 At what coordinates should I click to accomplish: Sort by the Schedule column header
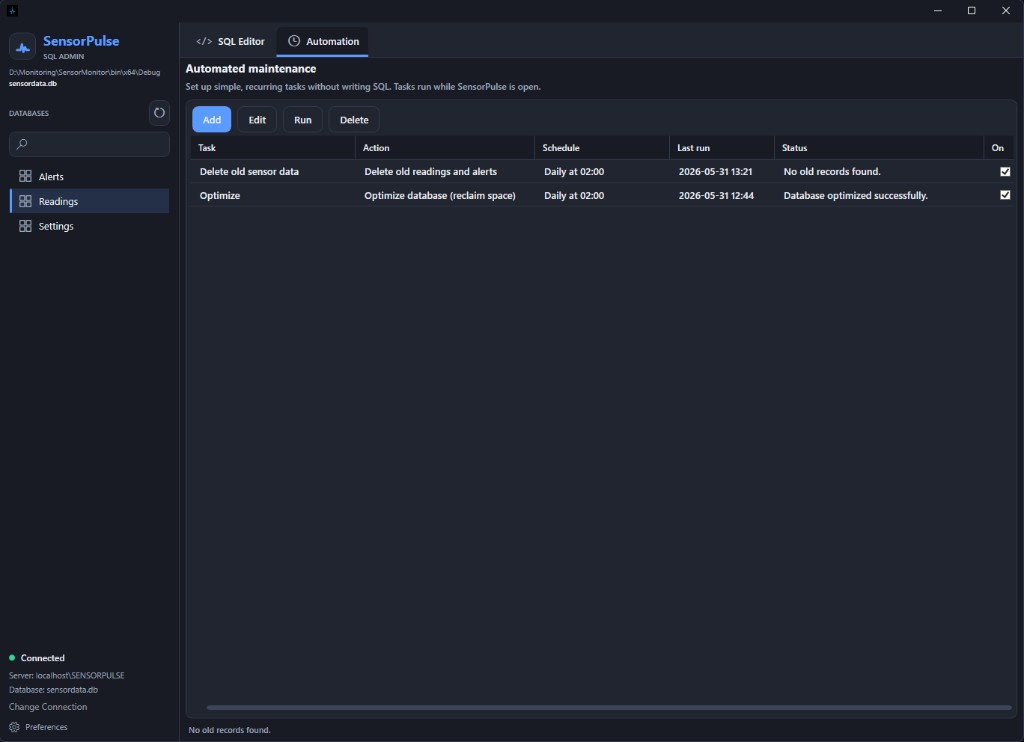(x=602, y=148)
